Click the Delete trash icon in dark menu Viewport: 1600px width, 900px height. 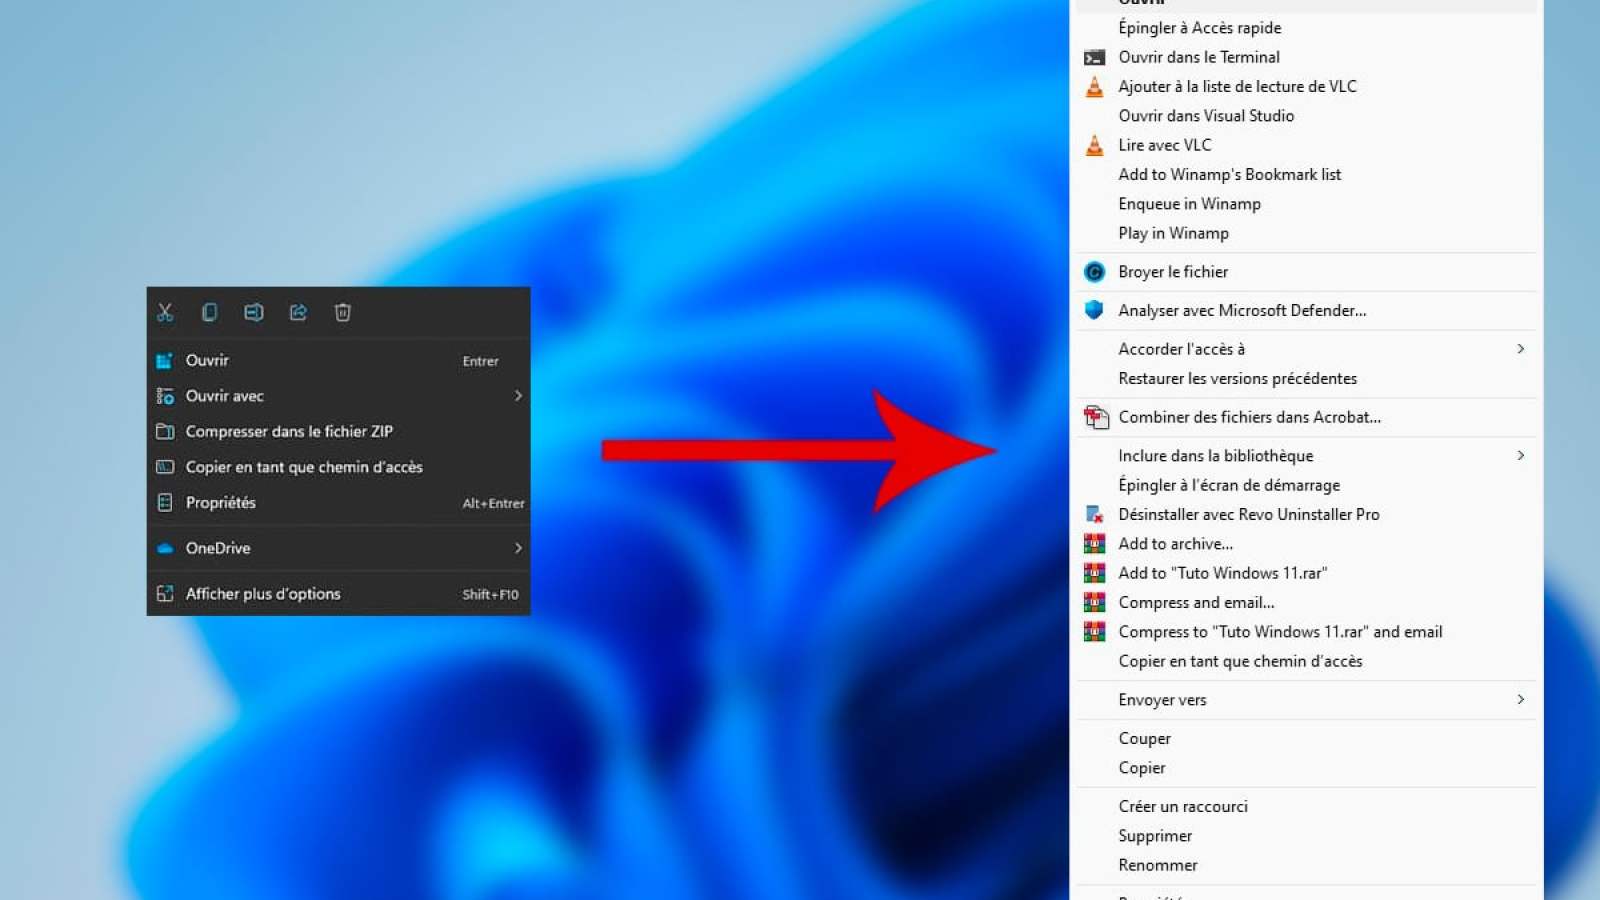point(342,313)
